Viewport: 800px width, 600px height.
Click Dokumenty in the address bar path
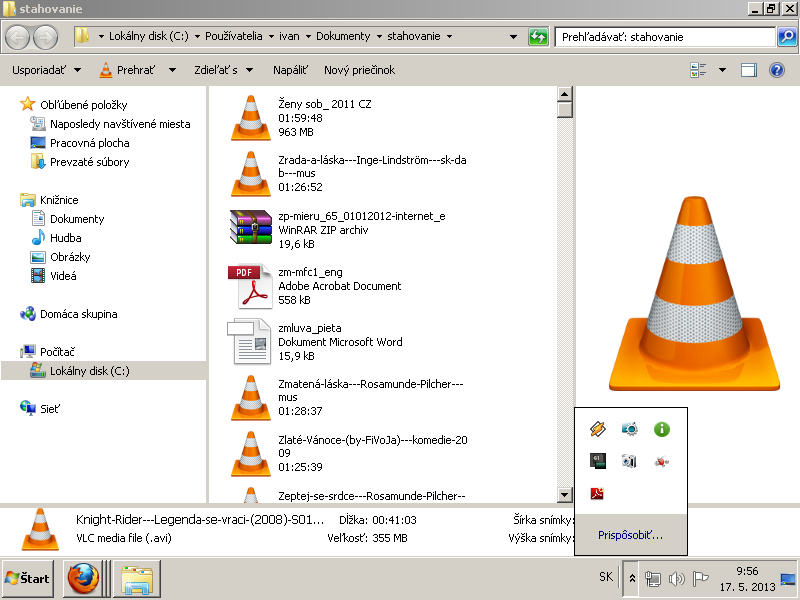(x=343, y=36)
